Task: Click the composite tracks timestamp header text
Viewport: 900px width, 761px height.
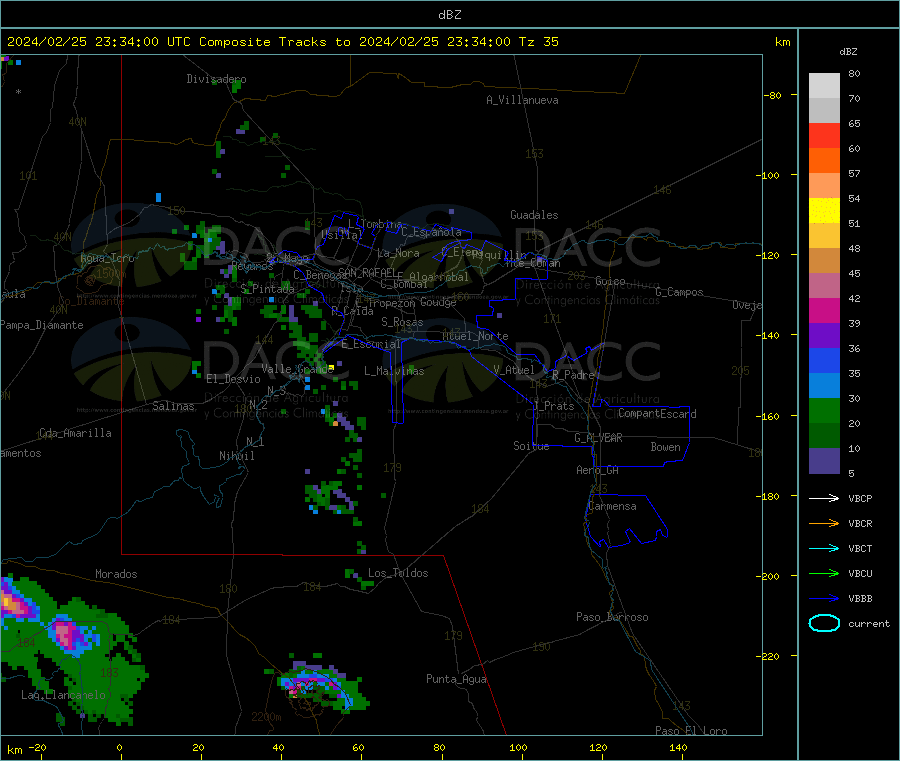Action: pyautogui.click(x=283, y=42)
